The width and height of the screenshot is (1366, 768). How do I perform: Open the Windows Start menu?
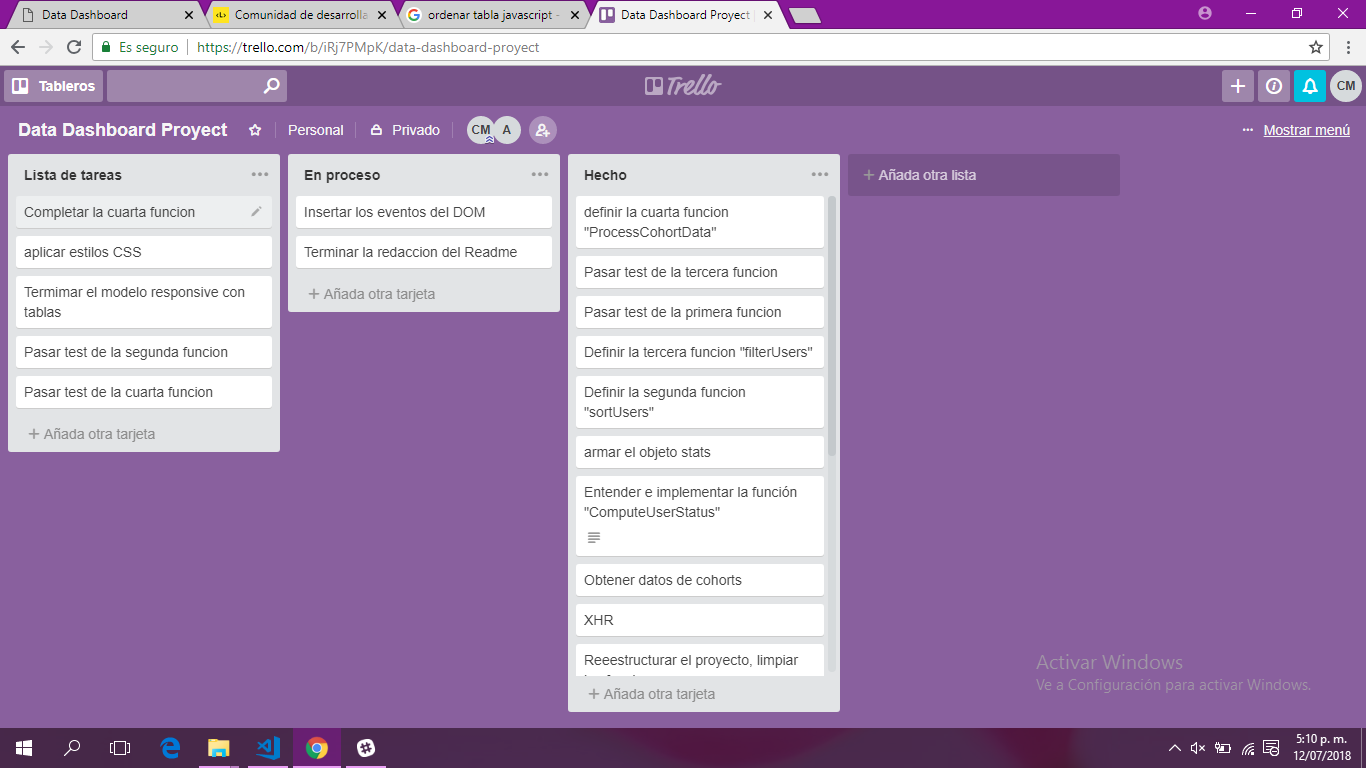click(24, 747)
